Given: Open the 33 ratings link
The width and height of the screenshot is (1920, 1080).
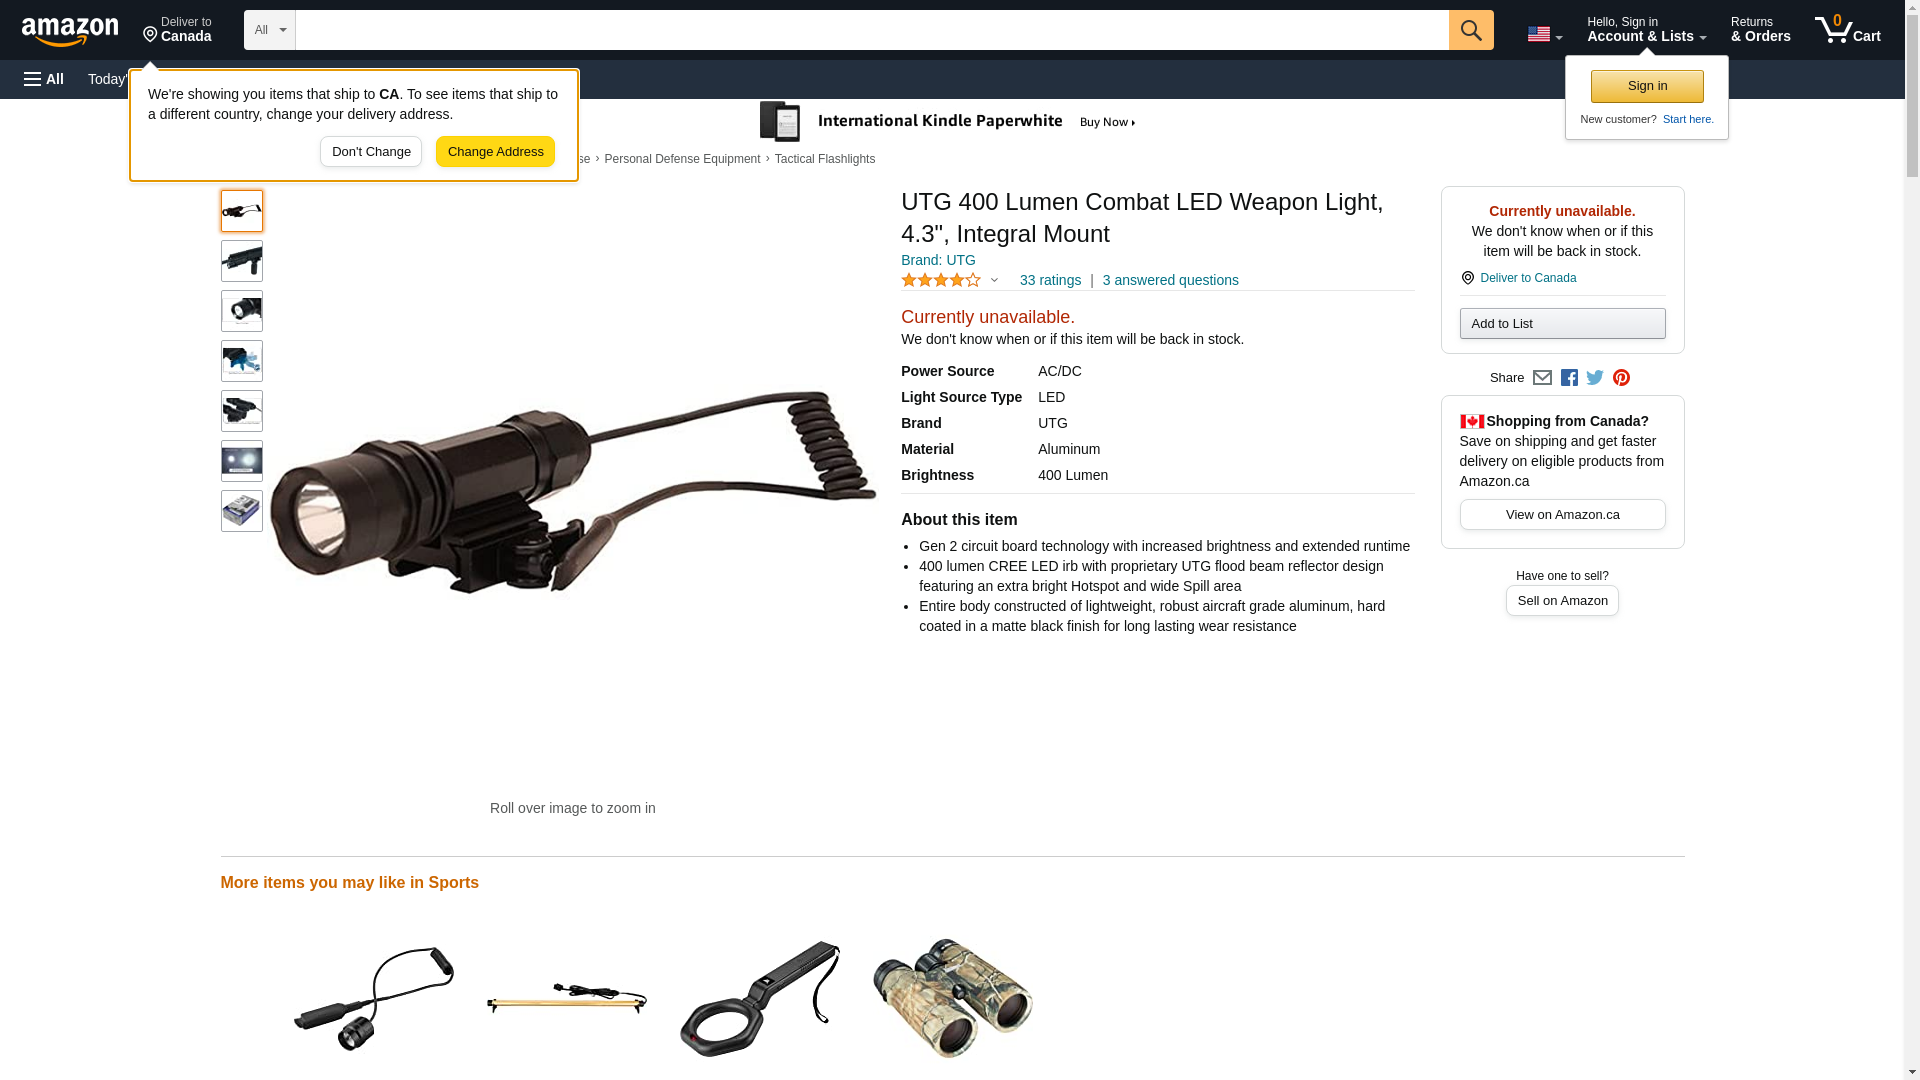Looking at the screenshot, I should (1050, 281).
